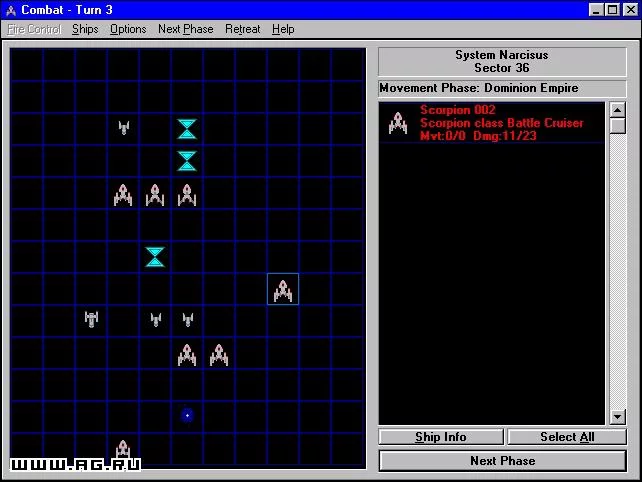
Task: Click the 'Scorpion 002' name text
Action: pyautogui.click(x=458, y=110)
